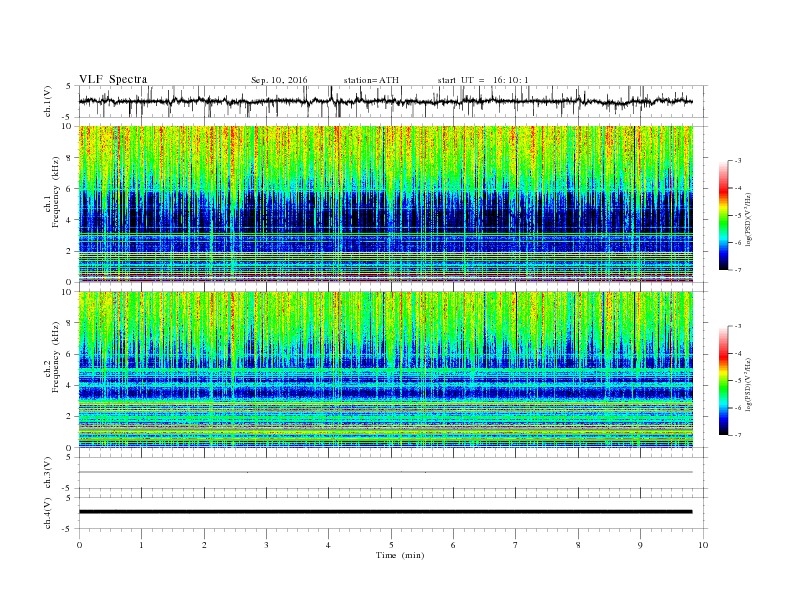The image size is (792, 612).
Task: Click time axis tick label "7"
Action: coord(516,545)
